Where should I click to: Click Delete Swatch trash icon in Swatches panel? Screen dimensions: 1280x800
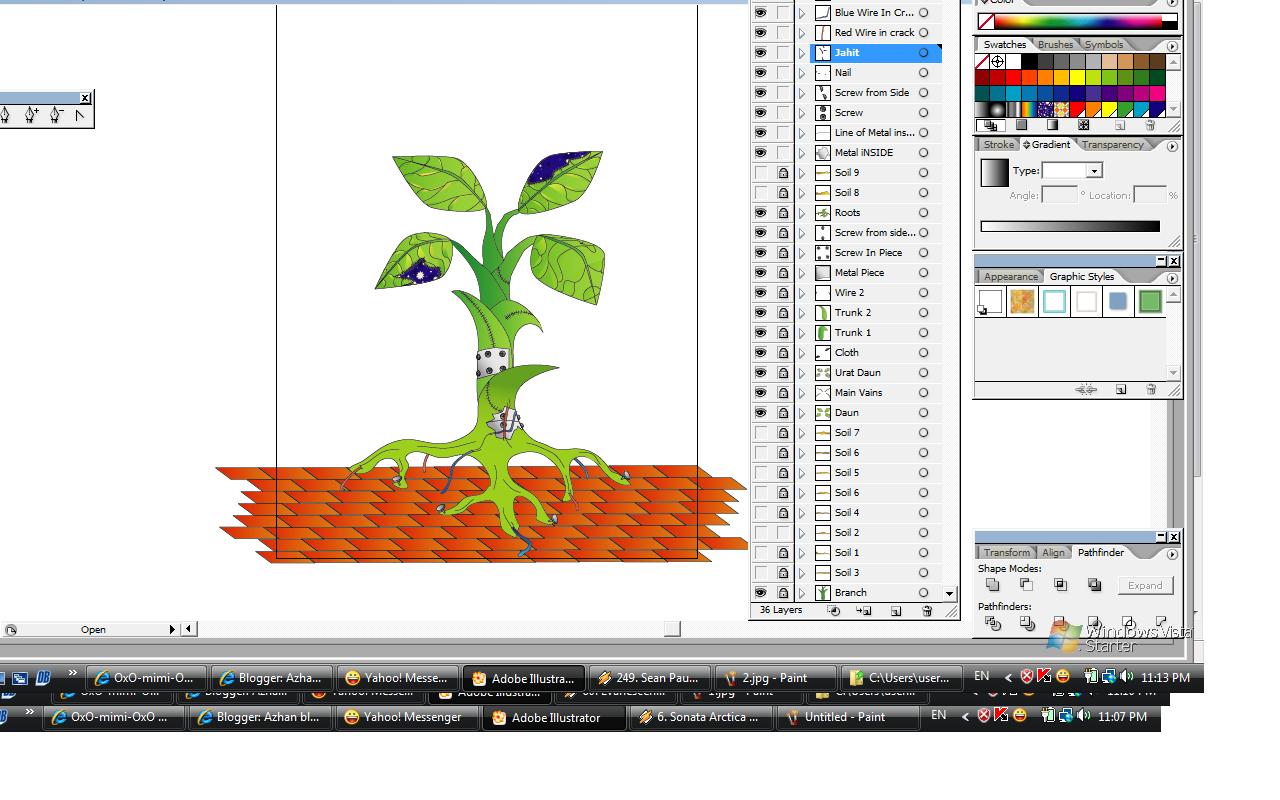[1150, 126]
